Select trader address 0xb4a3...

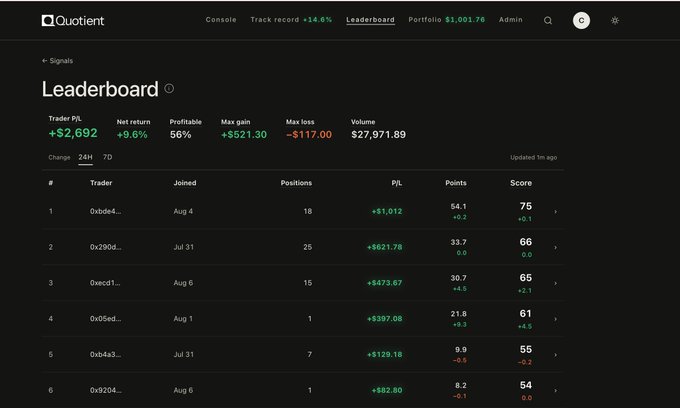tap(106, 355)
